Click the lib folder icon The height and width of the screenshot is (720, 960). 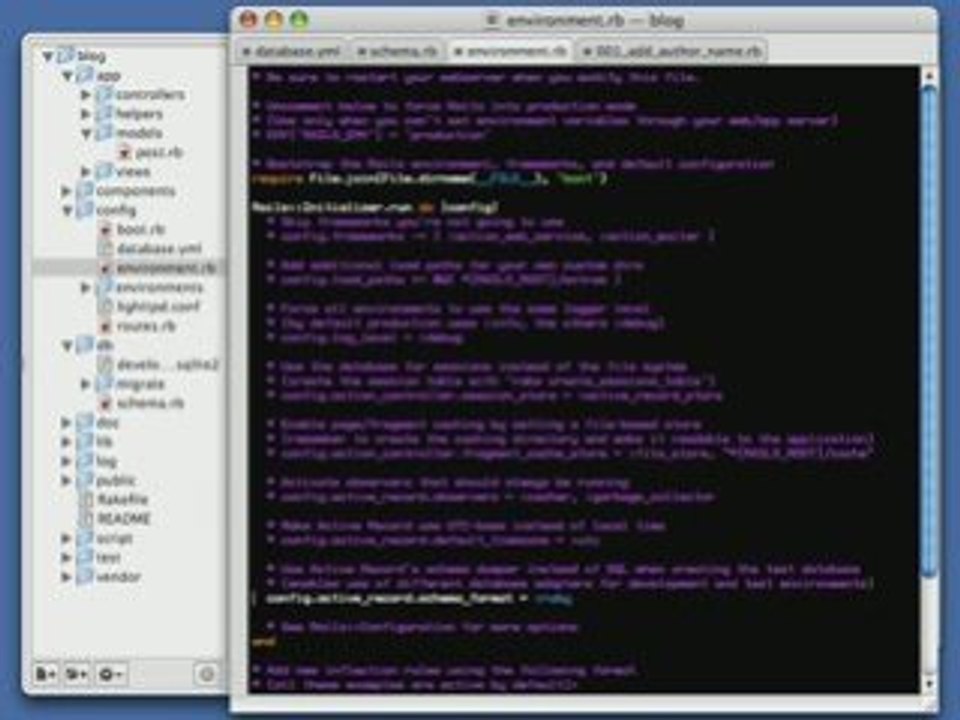click(x=85, y=442)
